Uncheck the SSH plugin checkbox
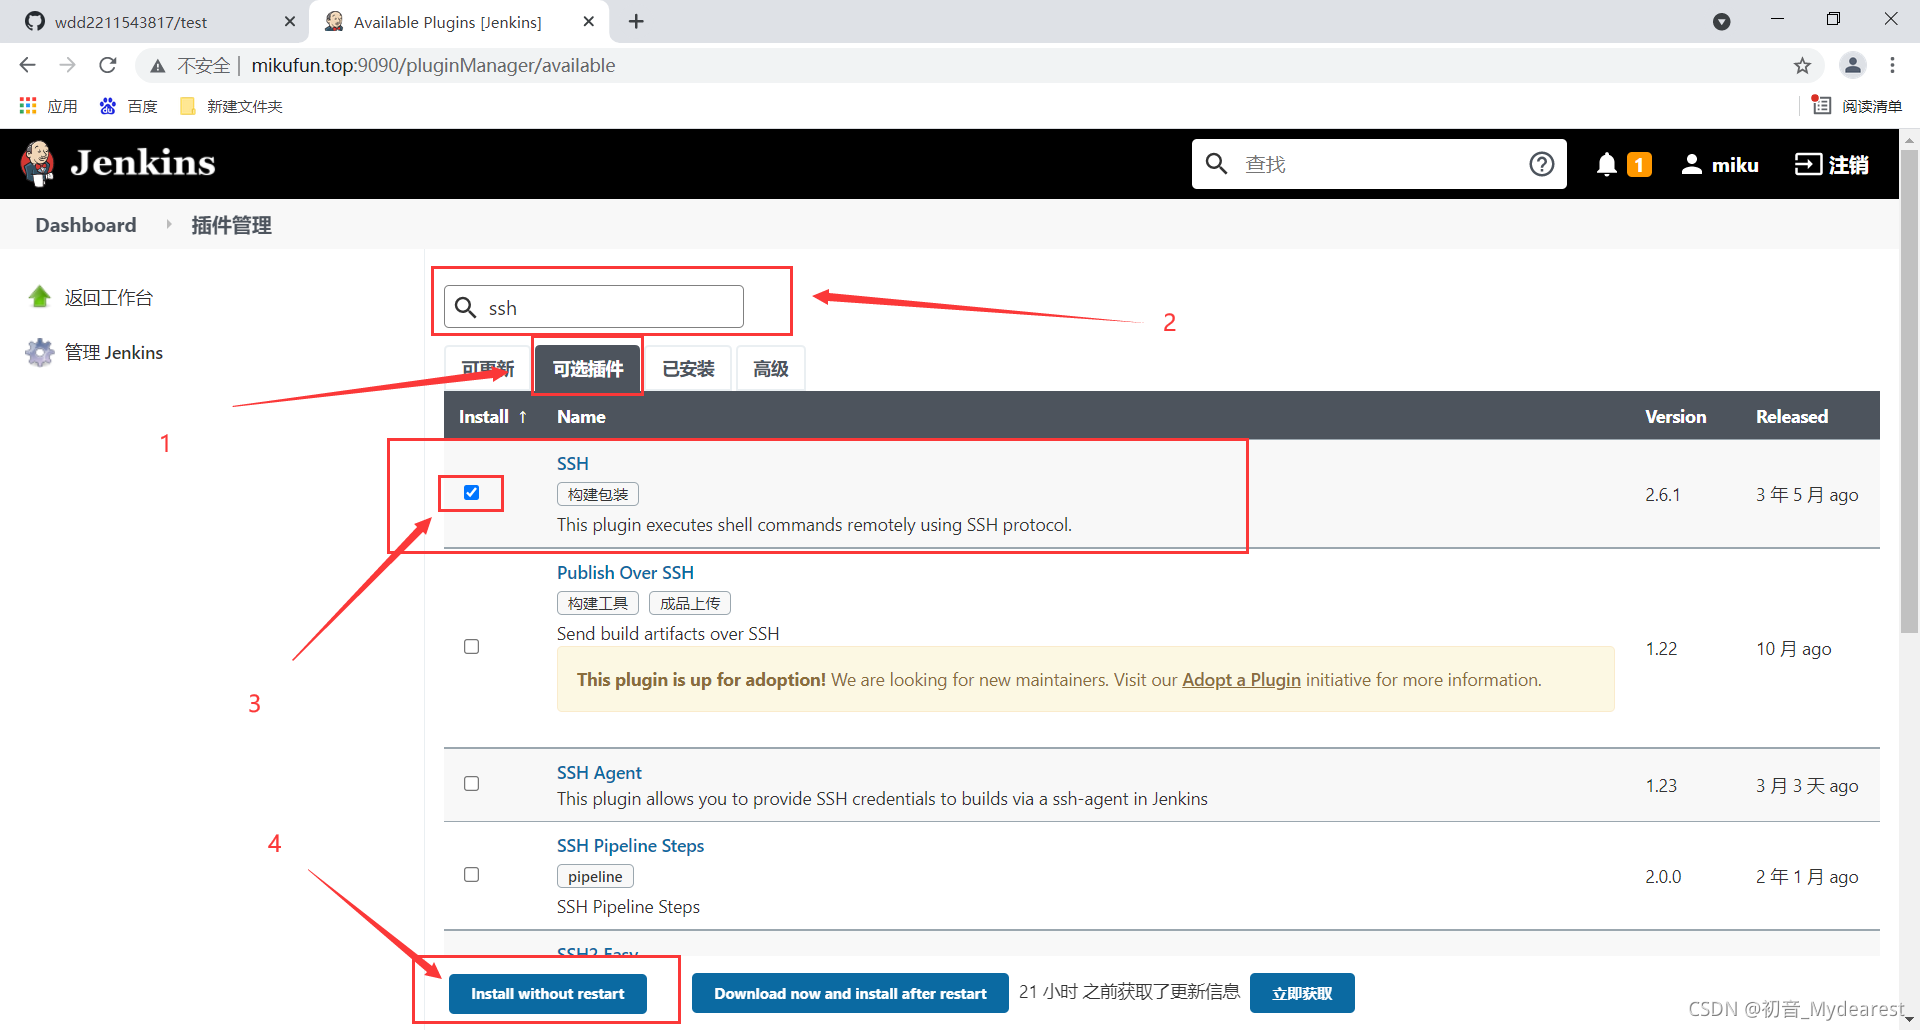The width and height of the screenshot is (1920, 1030). [471, 492]
